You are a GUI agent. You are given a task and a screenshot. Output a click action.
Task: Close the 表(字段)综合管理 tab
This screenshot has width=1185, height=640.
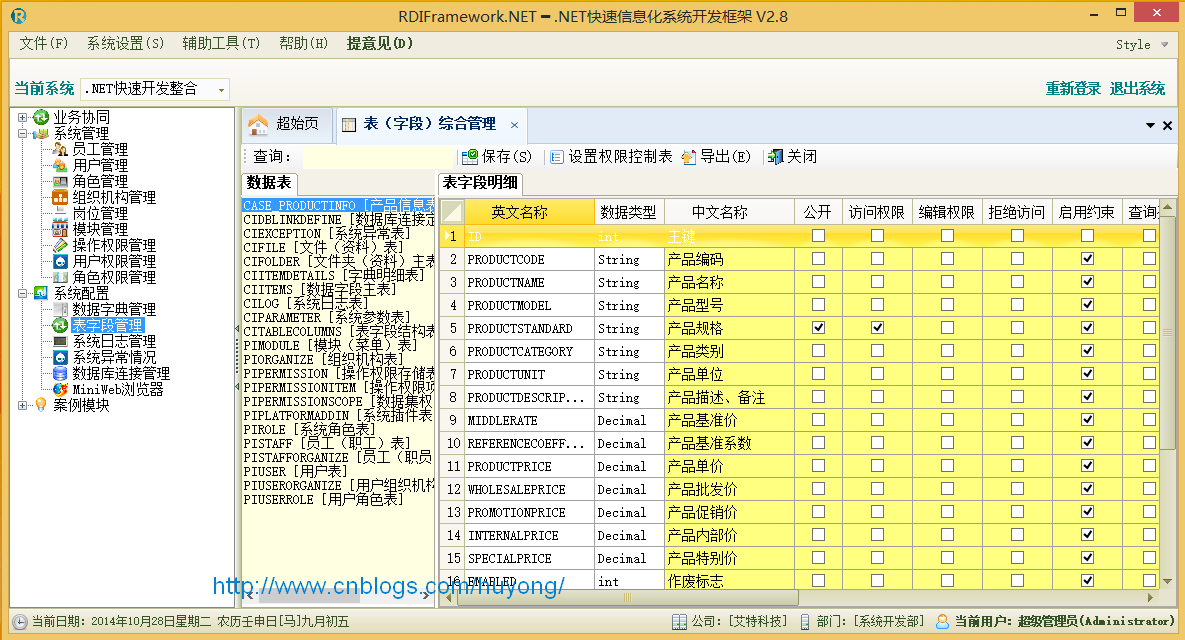[x=515, y=125]
